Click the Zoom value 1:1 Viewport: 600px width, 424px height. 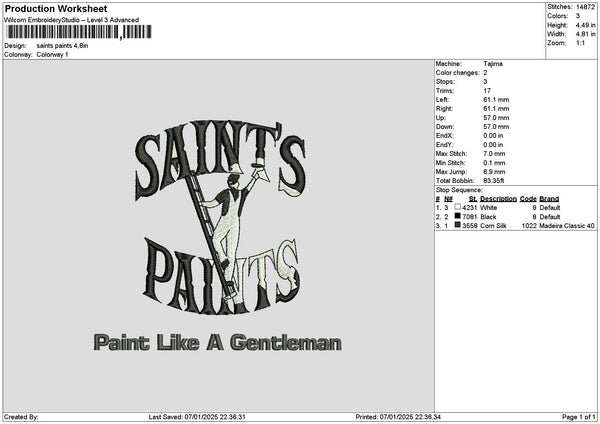580,43
